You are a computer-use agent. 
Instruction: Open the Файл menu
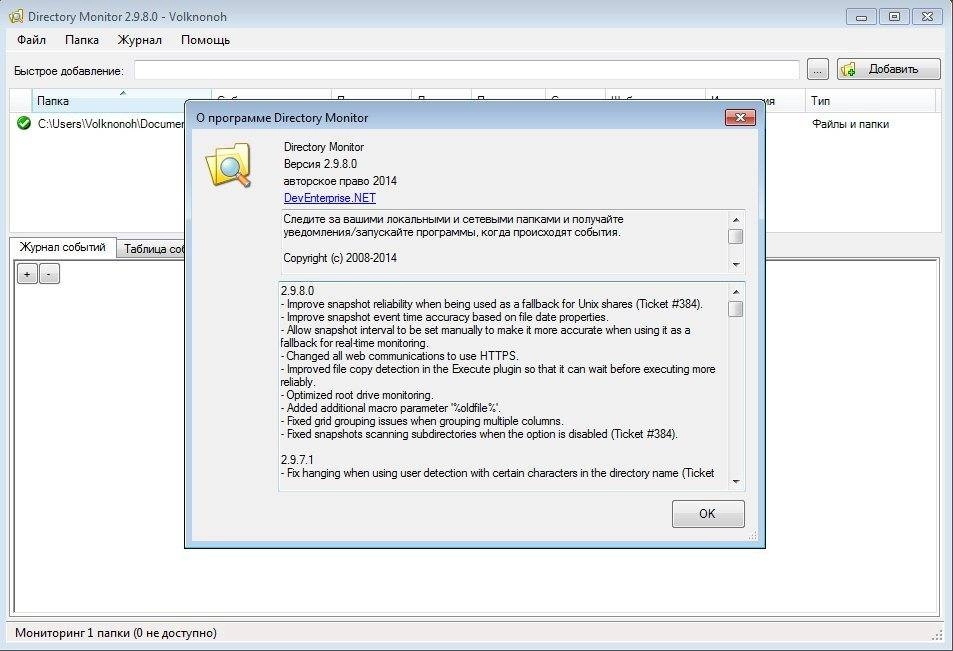point(32,40)
